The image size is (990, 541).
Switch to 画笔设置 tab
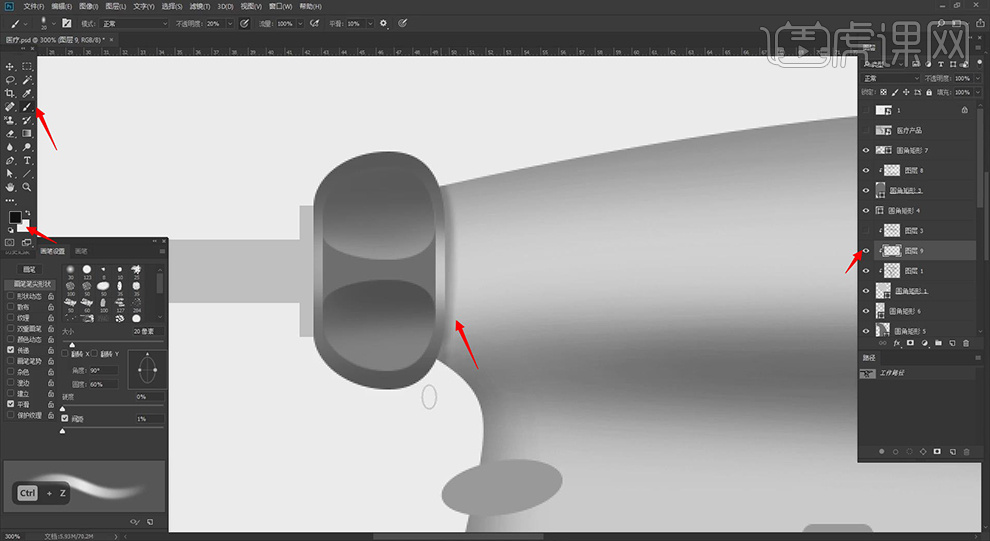coord(52,251)
